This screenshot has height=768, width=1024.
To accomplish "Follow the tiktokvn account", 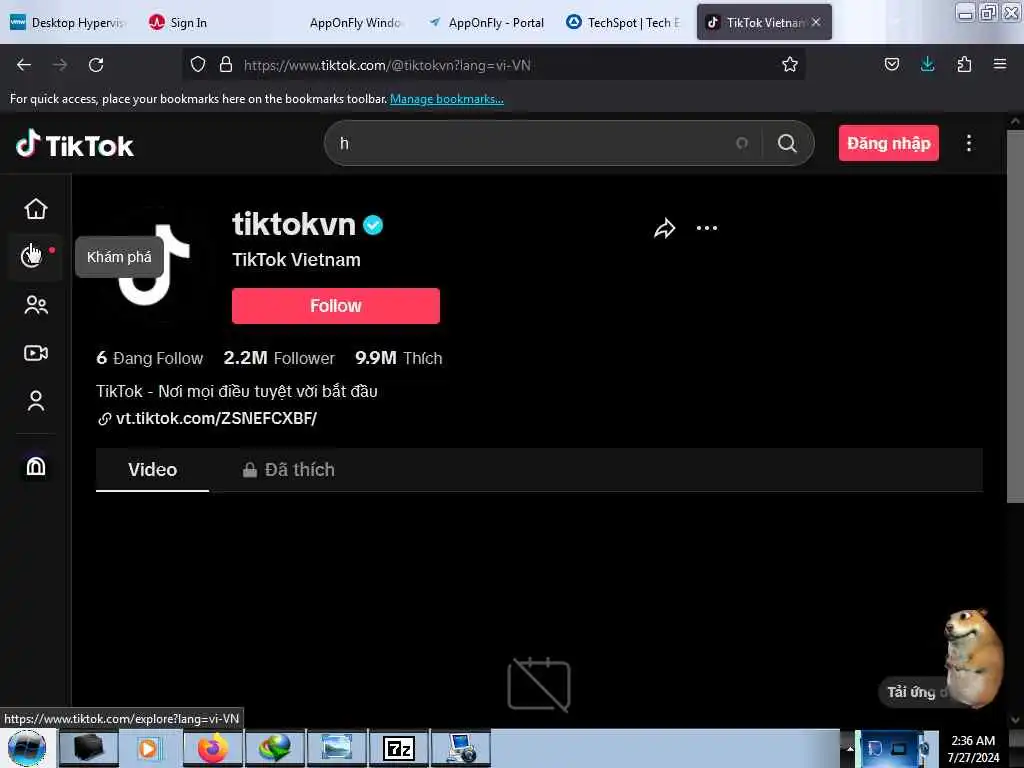I will [336, 306].
